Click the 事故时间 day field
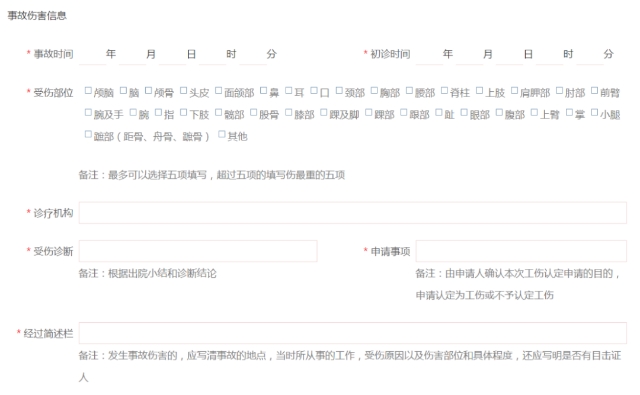 click(172, 55)
